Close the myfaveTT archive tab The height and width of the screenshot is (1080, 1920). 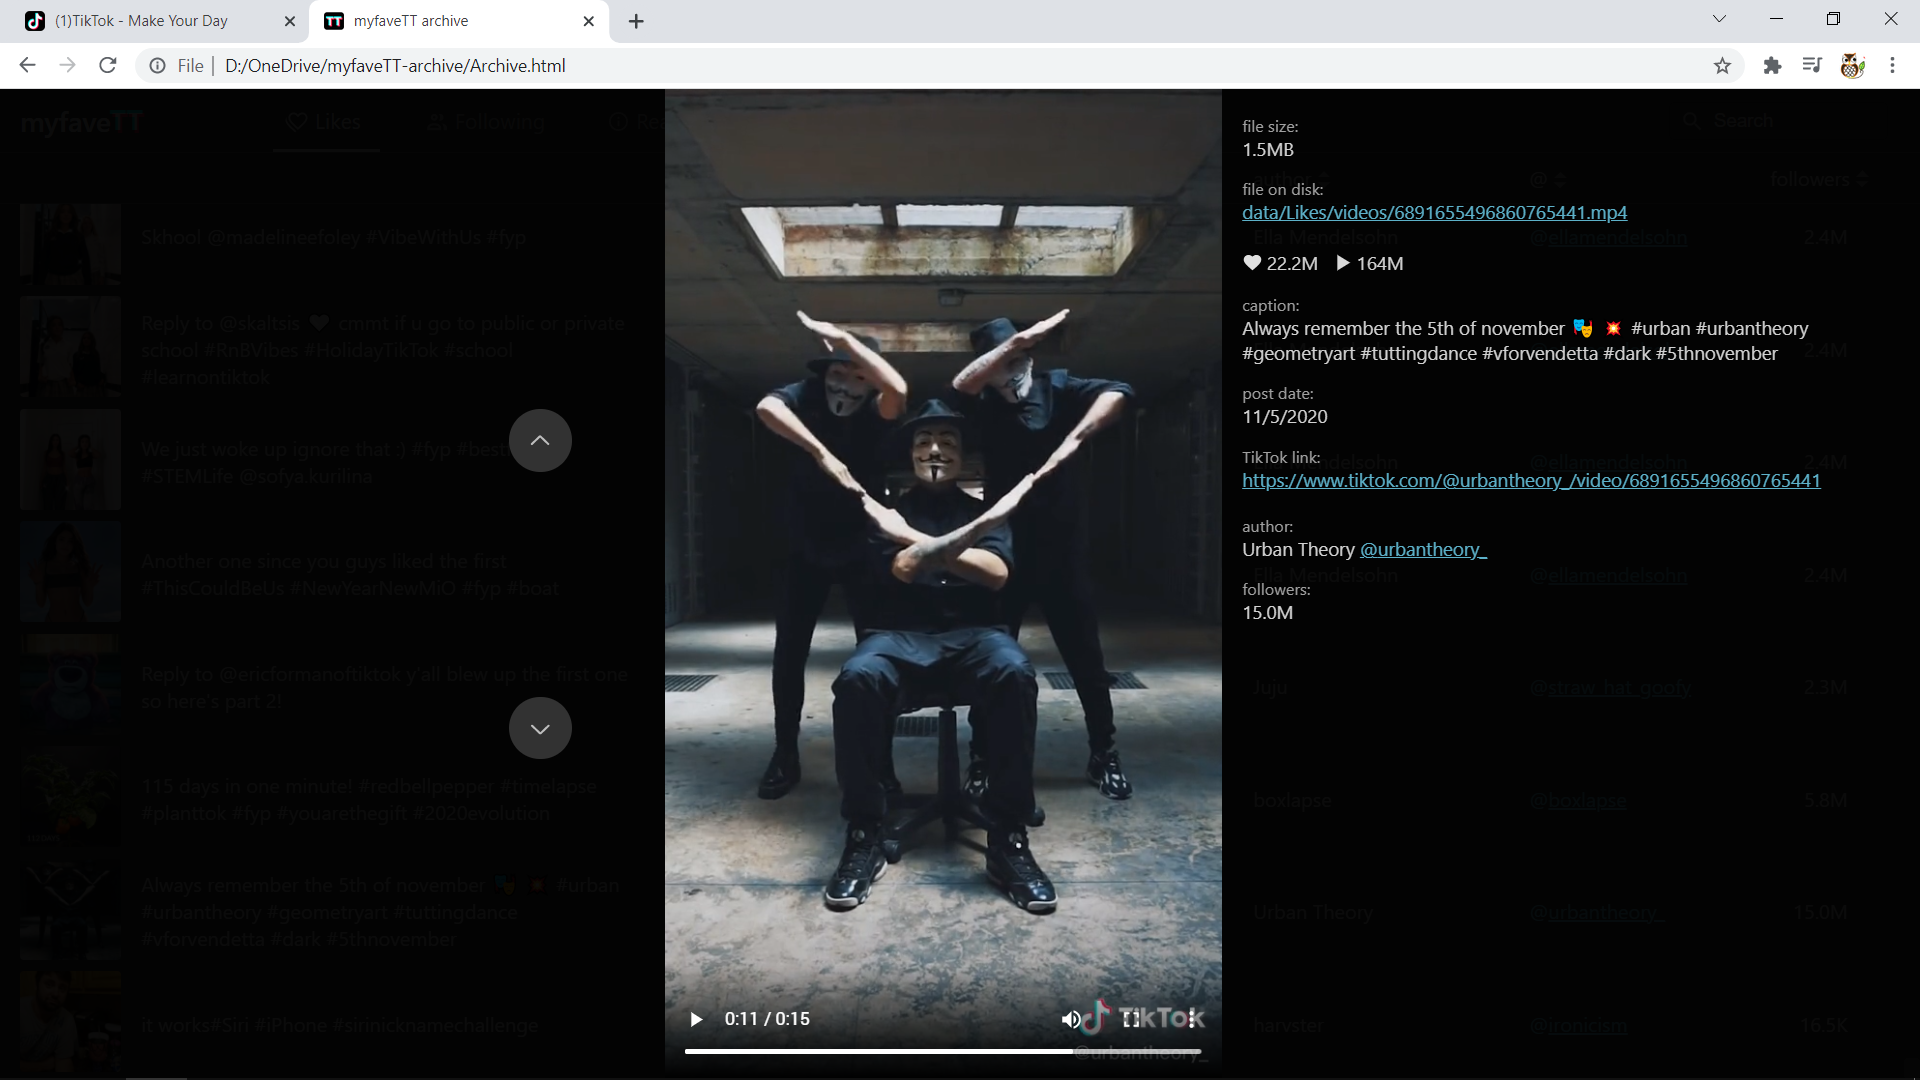point(588,21)
